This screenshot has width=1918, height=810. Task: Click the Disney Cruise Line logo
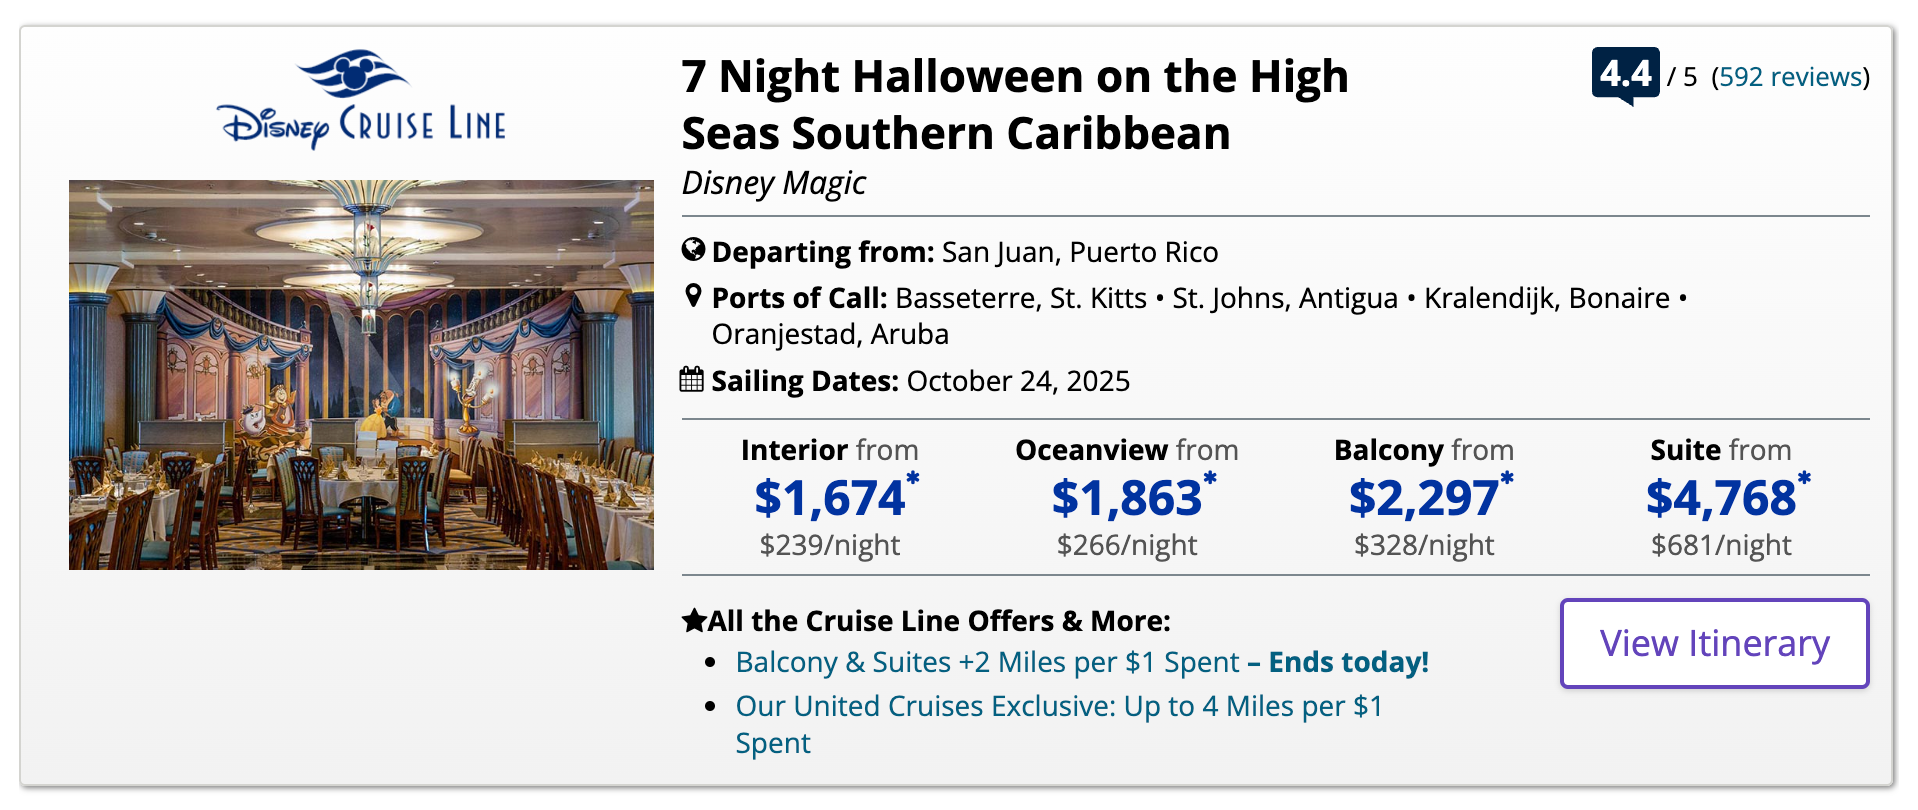tap(361, 100)
